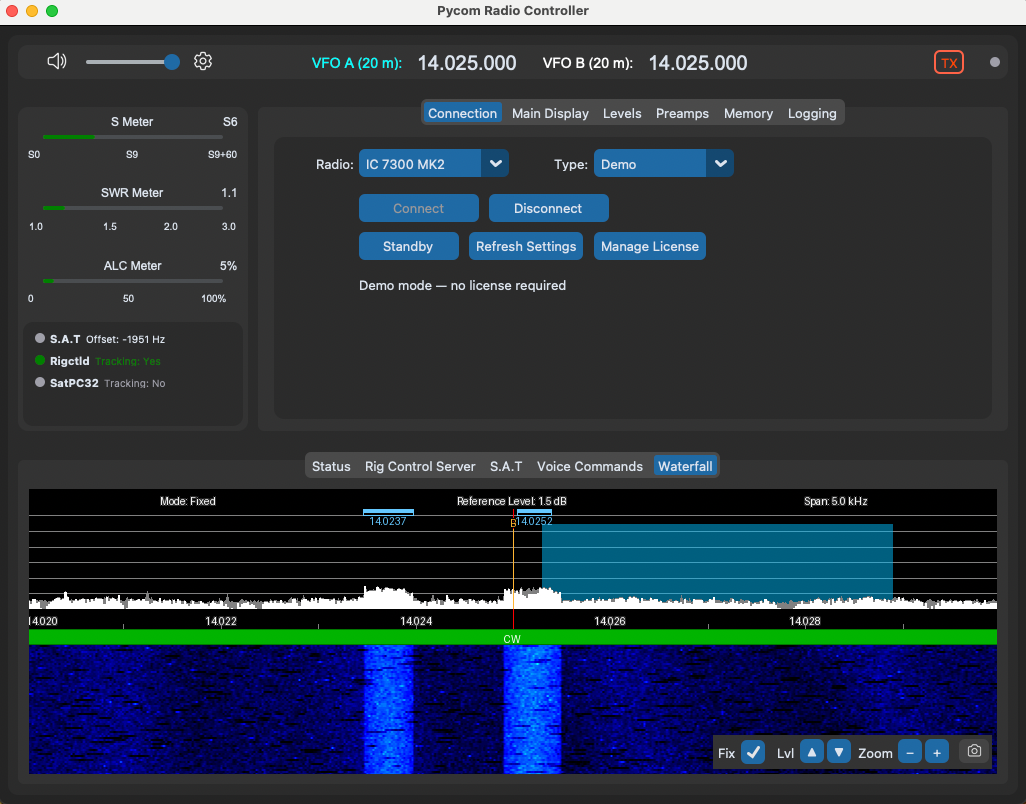Select VFO A (20 m) label
Screen dimensions: 1026x804
click(357, 63)
